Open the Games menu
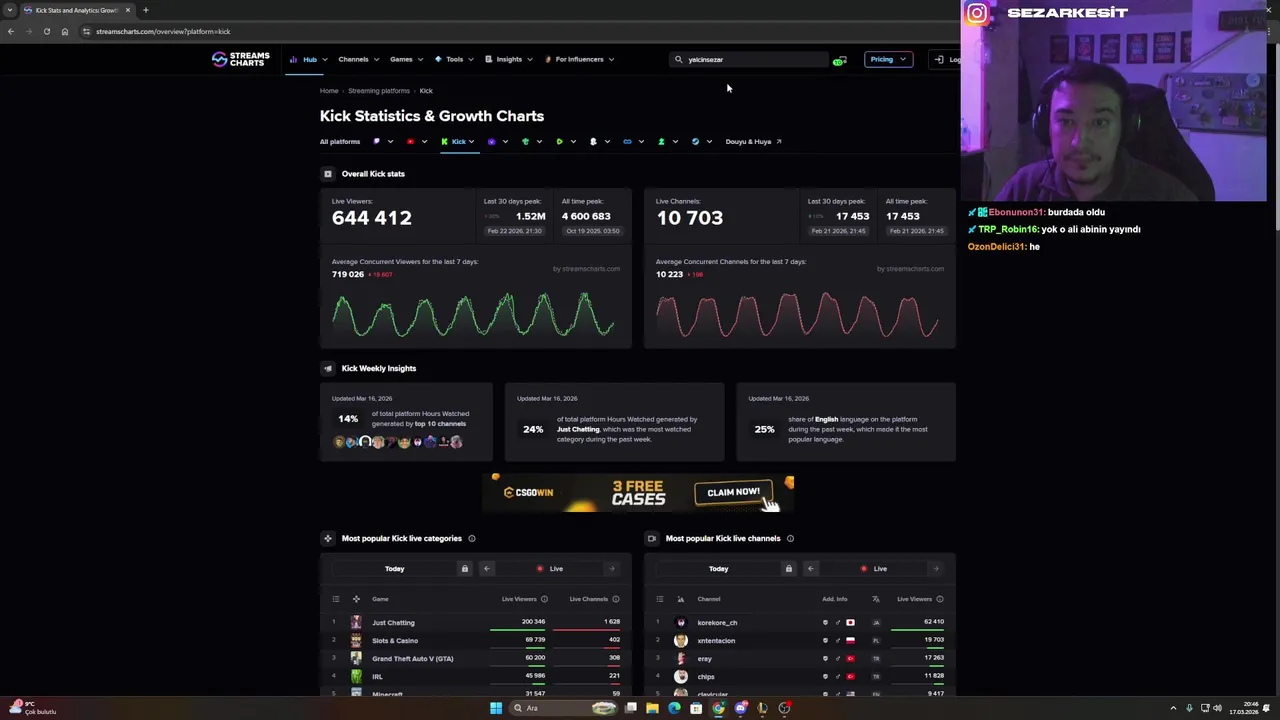1280x720 pixels. pyautogui.click(x=406, y=59)
